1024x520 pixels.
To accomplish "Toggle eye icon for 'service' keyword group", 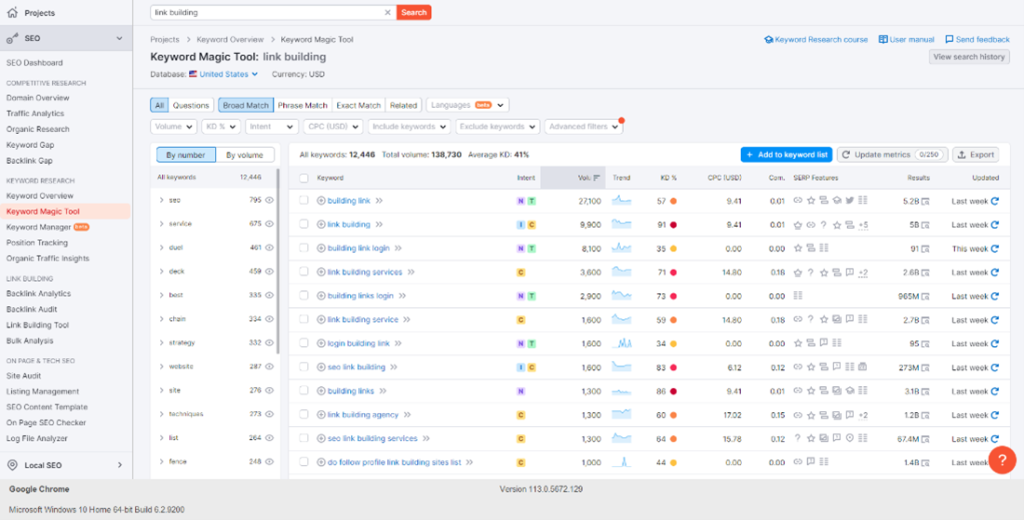I will click(269, 223).
